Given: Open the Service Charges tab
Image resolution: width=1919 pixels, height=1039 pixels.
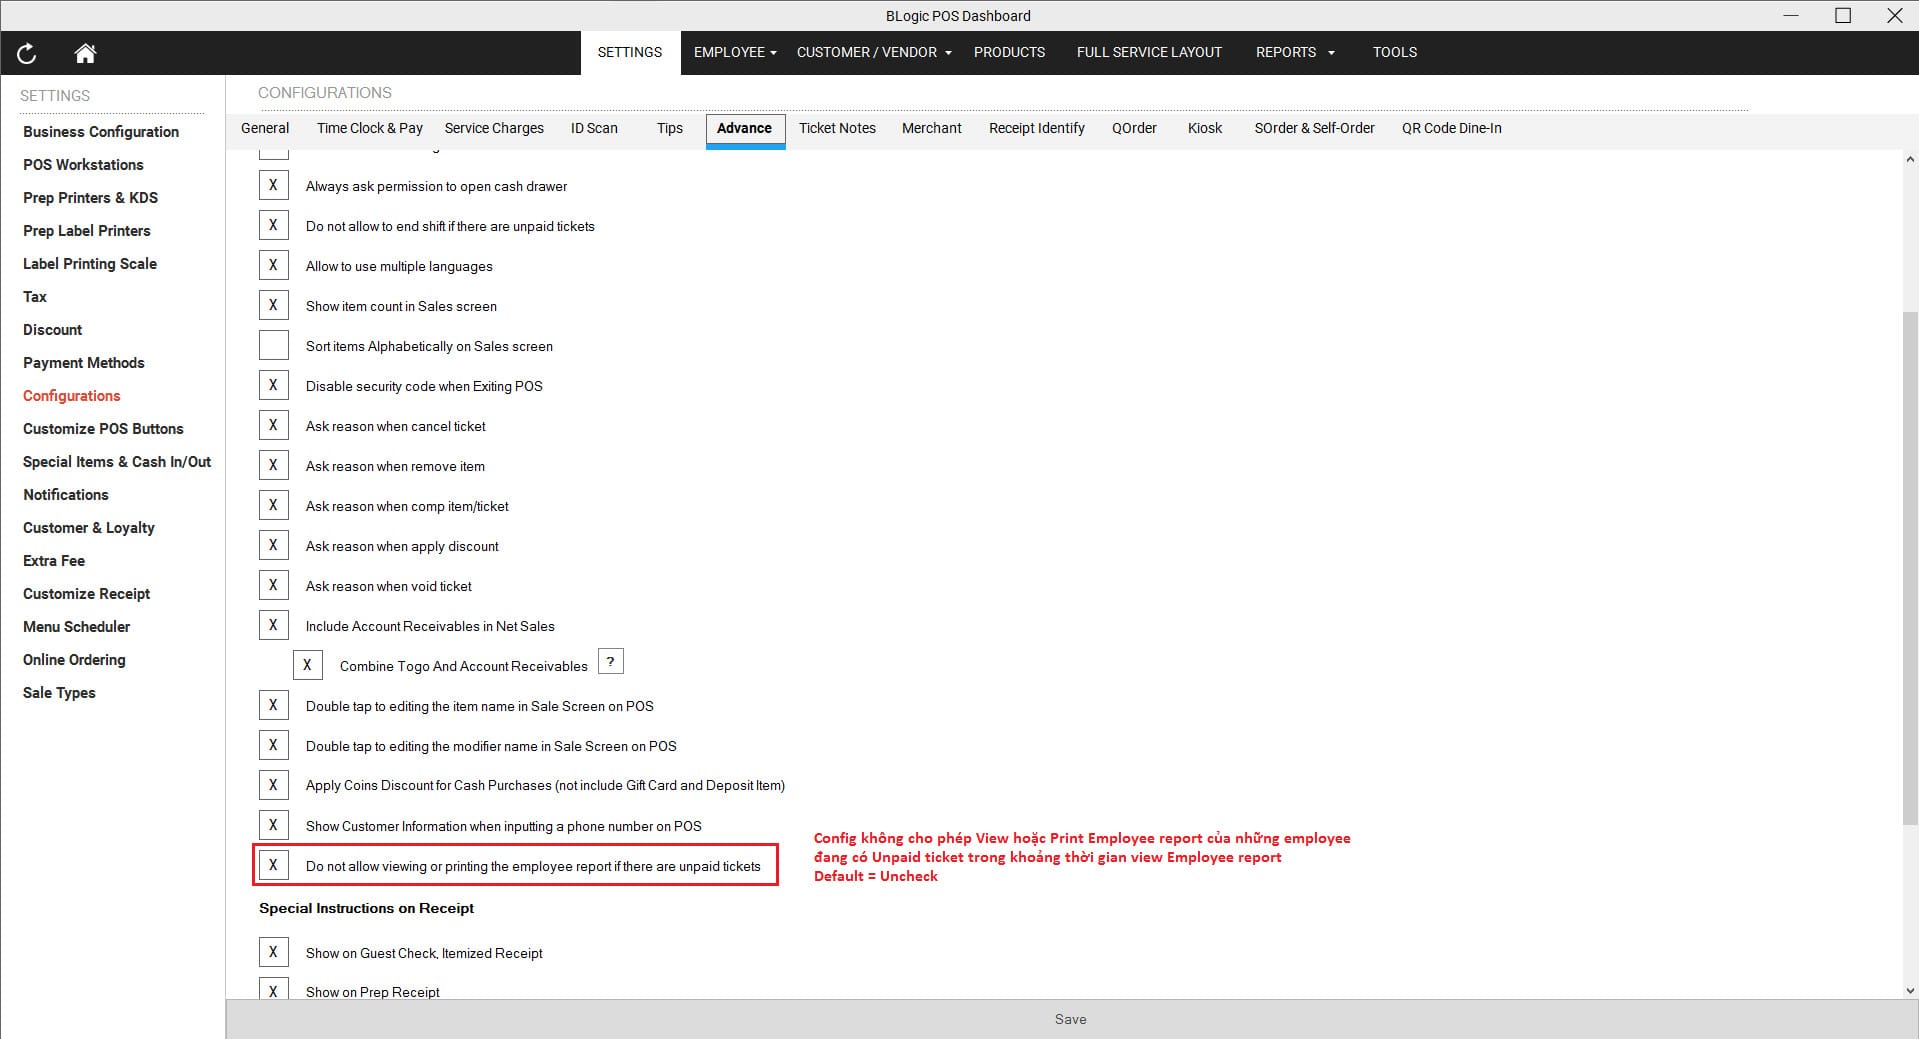Looking at the screenshot, I should pos(494,128).
